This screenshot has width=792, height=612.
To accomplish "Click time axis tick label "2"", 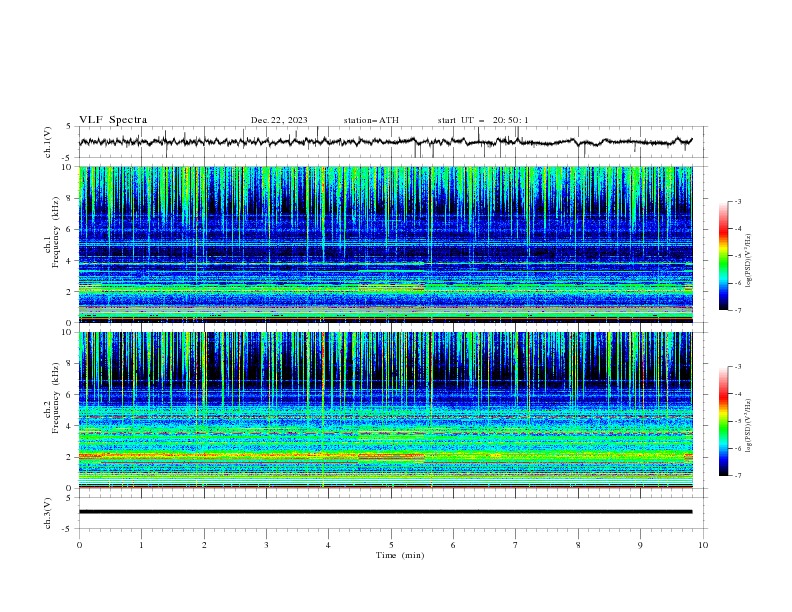I will click(204, 545).
